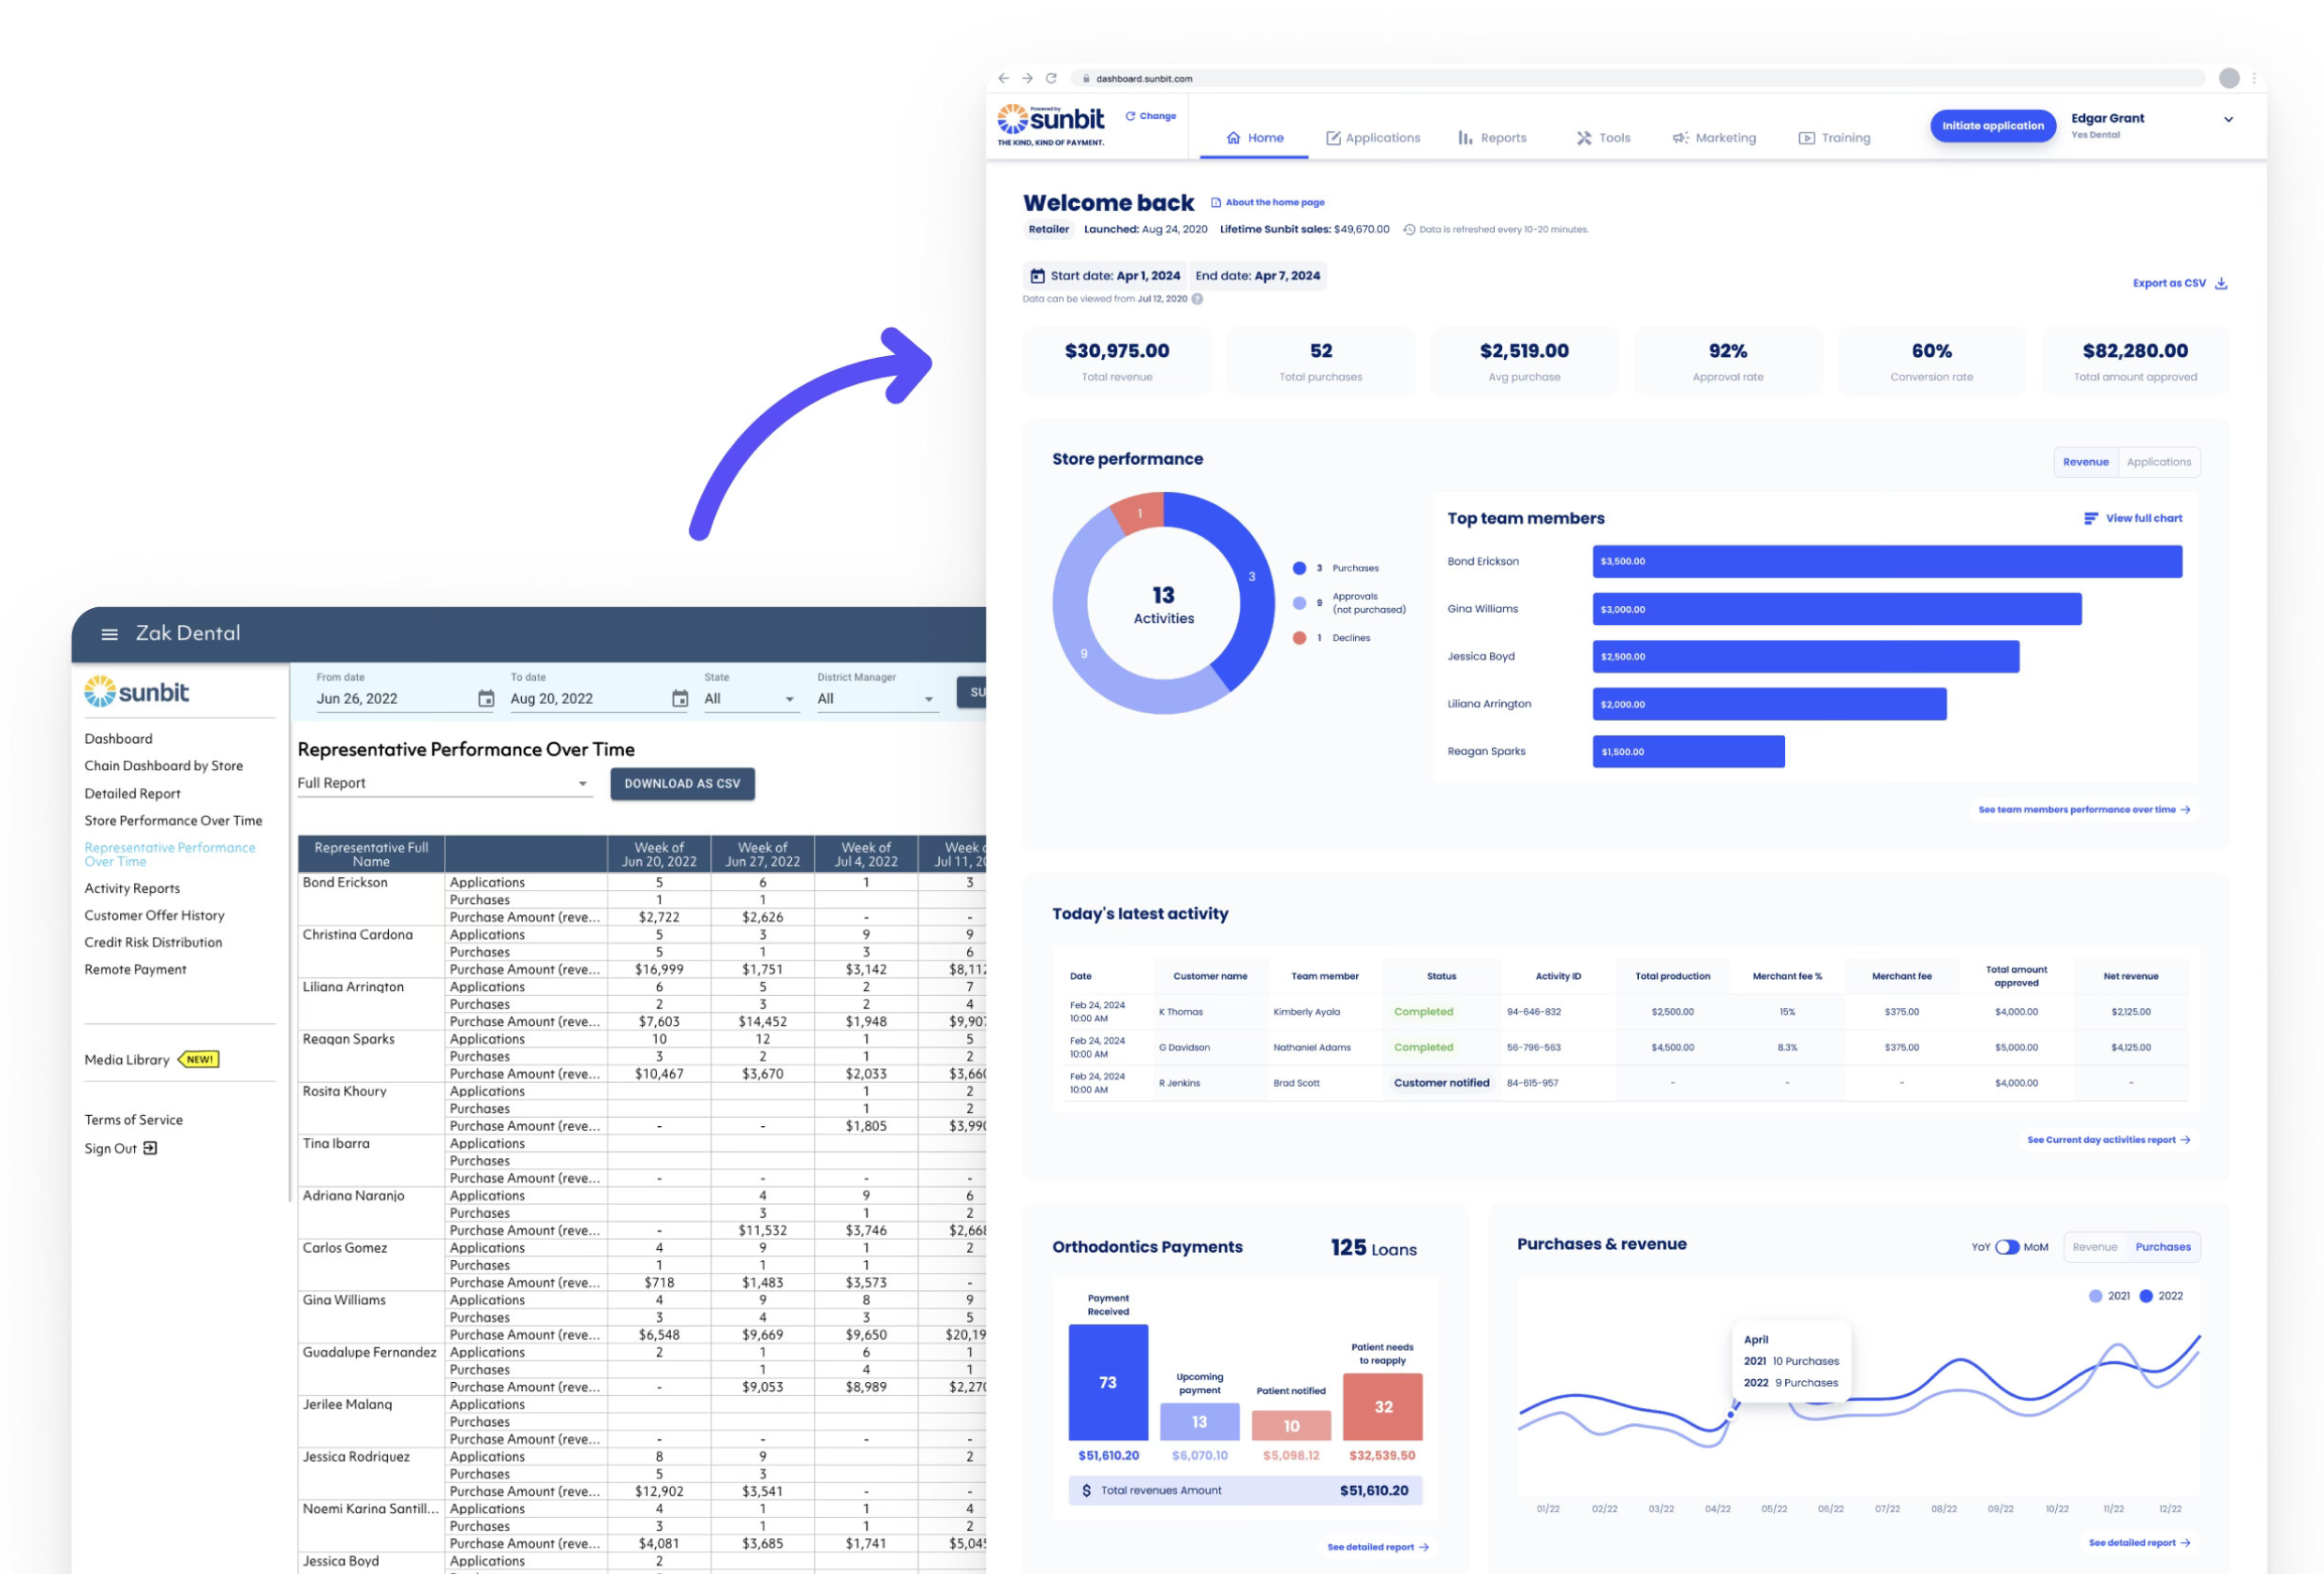This screenshot has width=2324, height=1574.
Task: Click the hamburger menu icon beside Zak Dental
Action: [110, 634]
